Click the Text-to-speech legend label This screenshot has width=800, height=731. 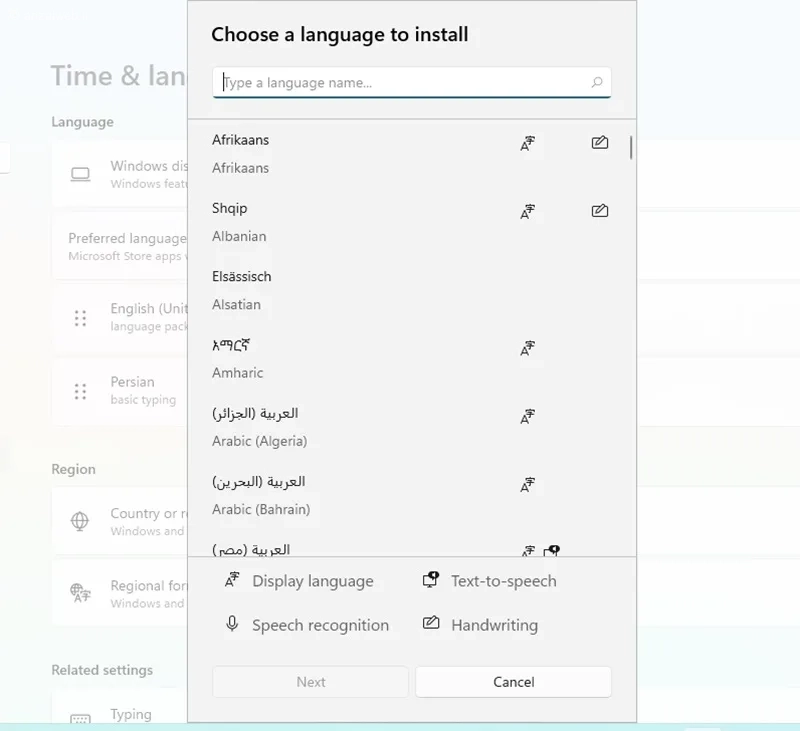[504, 581]
